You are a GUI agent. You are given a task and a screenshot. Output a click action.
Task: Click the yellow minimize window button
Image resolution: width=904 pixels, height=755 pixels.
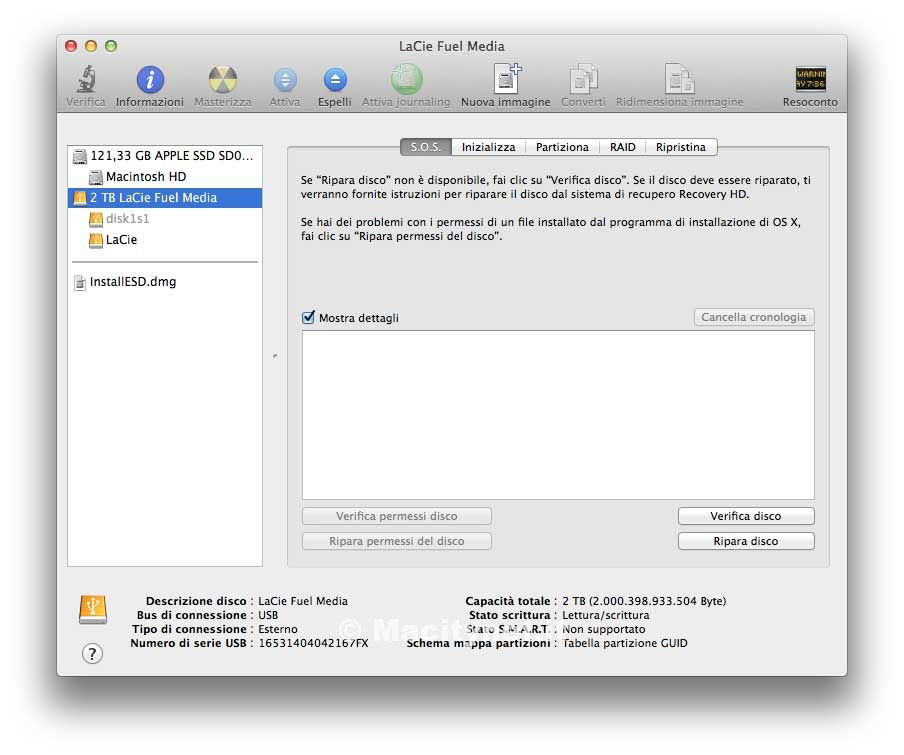91,46
